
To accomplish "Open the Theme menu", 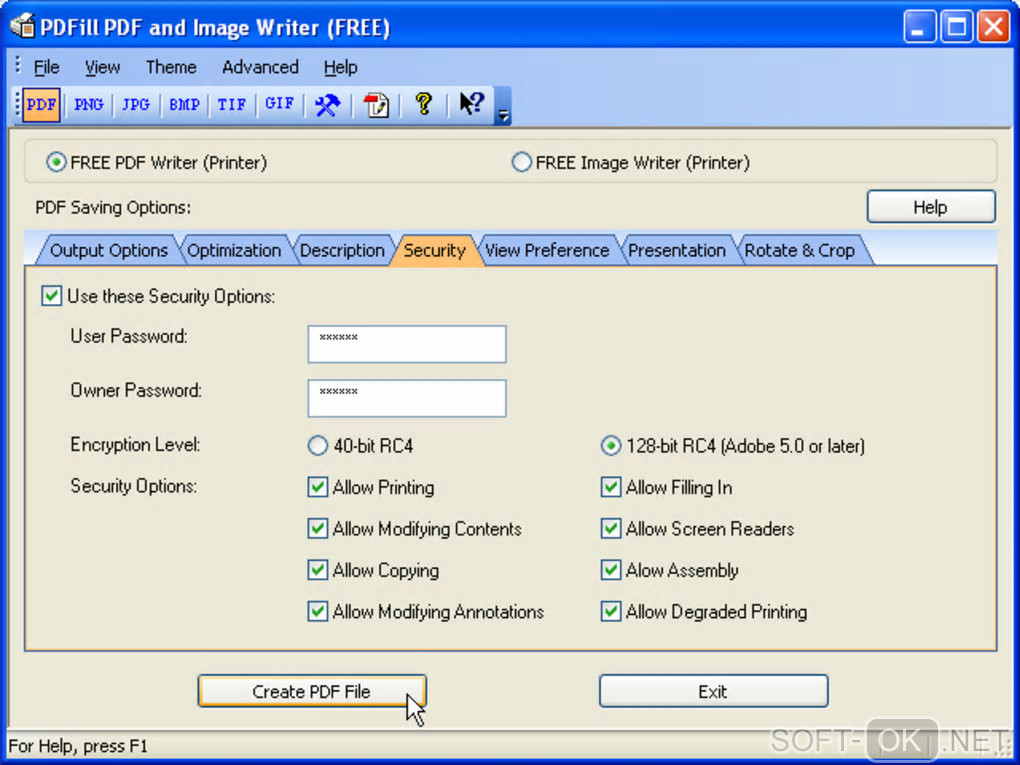I will [171, 67].
